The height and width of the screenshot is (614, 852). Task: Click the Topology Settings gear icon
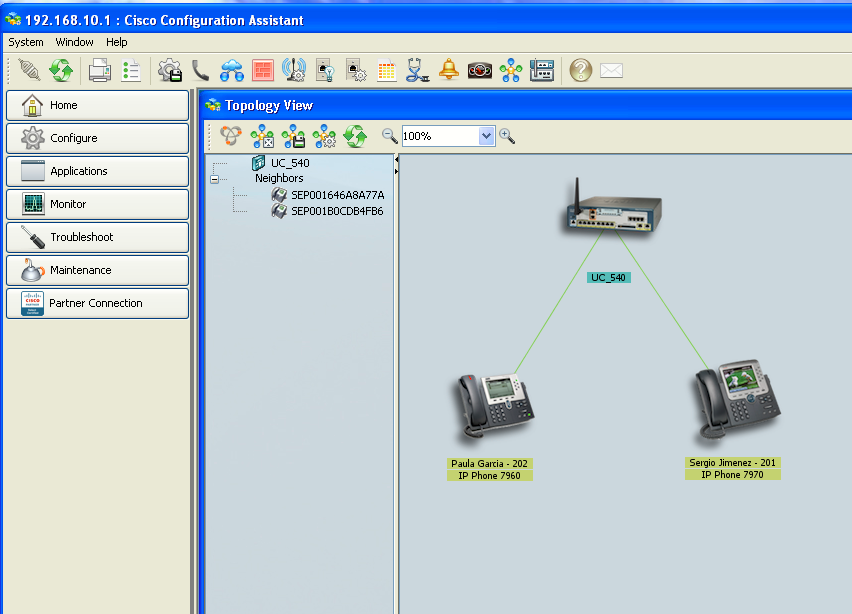tap(324, 136)
